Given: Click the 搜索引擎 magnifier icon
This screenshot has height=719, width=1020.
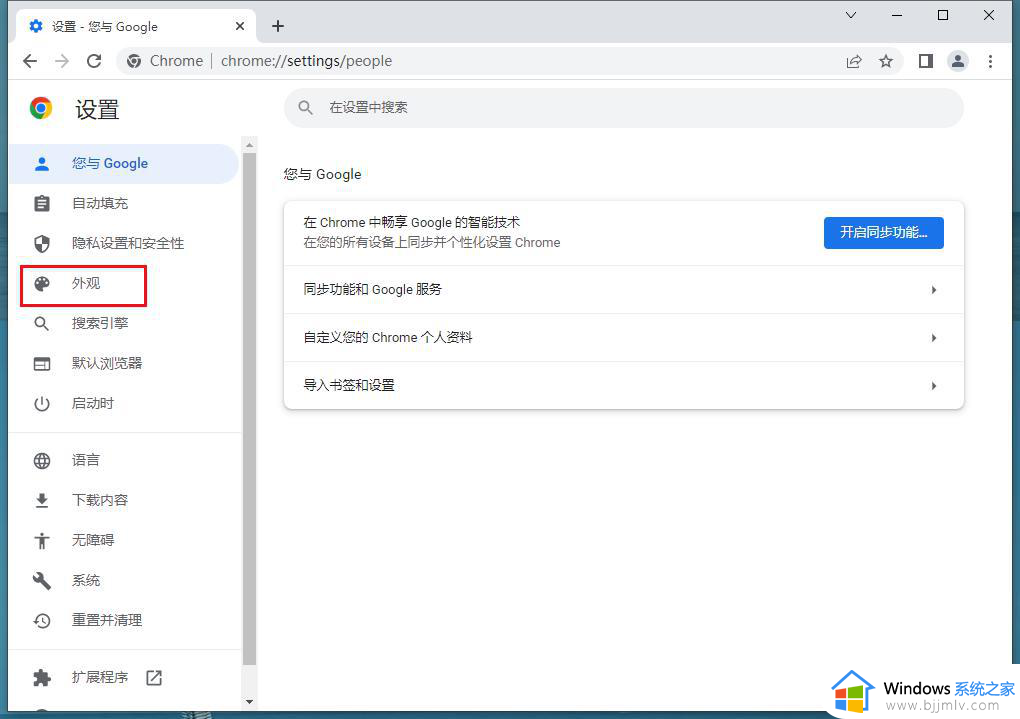Looking at the screenshot, I should point(42,323).
